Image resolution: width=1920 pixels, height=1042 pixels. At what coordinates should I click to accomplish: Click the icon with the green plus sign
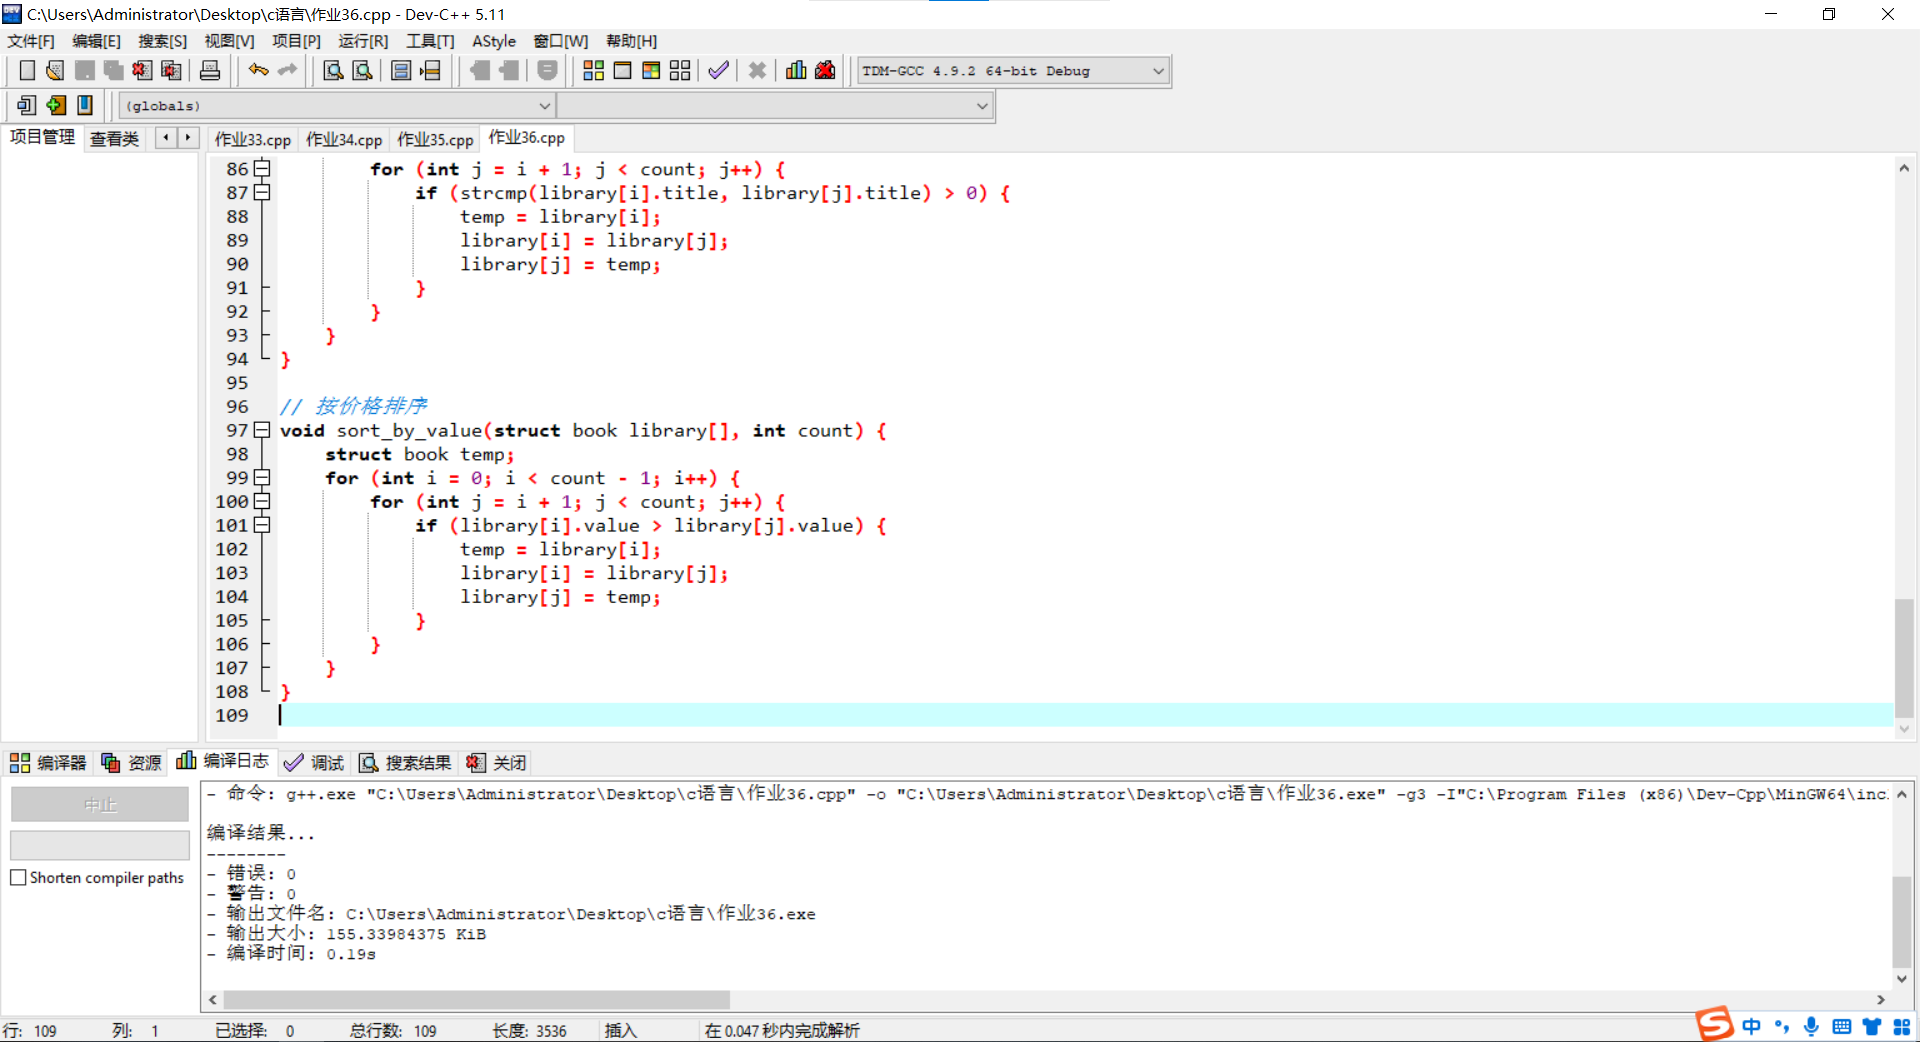[x=56, y=105]
